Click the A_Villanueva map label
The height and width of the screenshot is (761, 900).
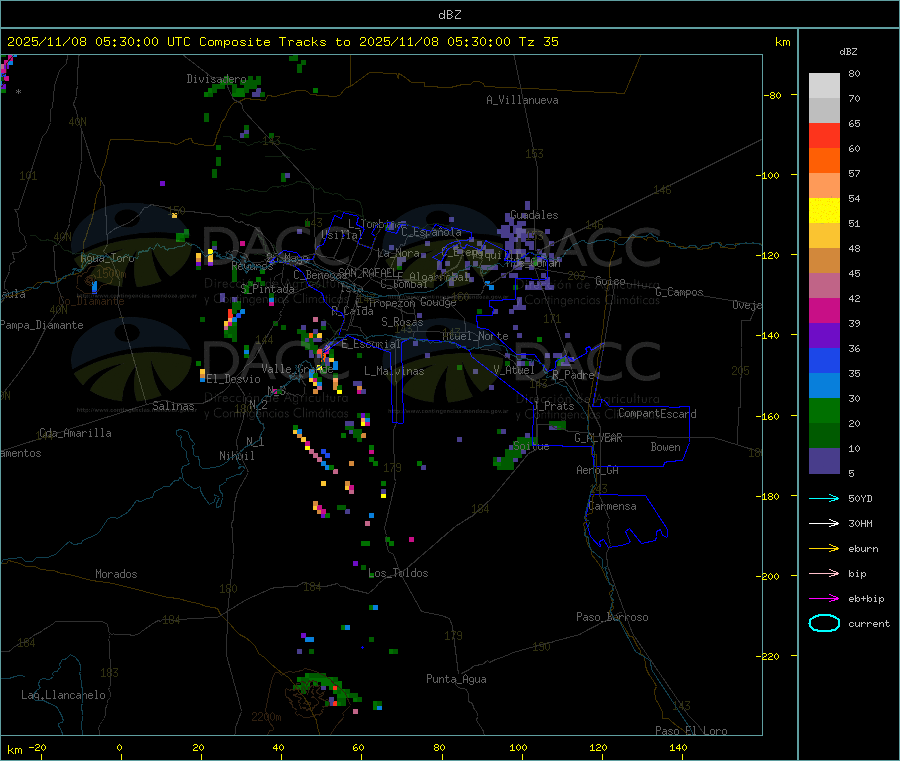point(522,100)
